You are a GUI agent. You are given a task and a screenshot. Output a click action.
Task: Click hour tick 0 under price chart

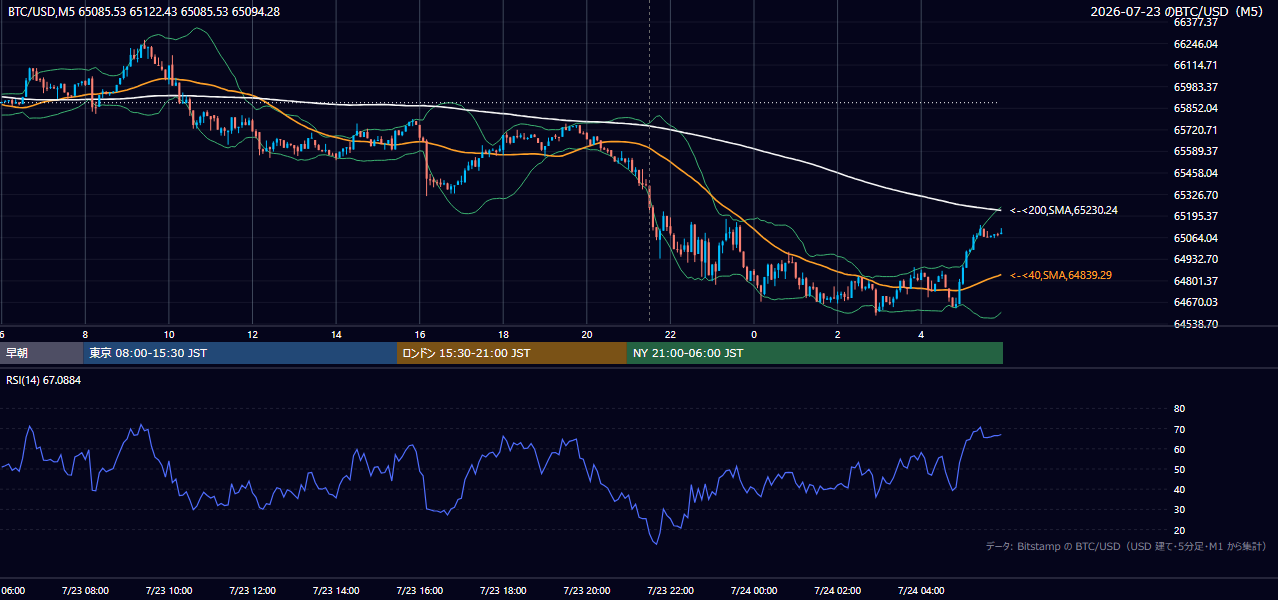[754, 334]
